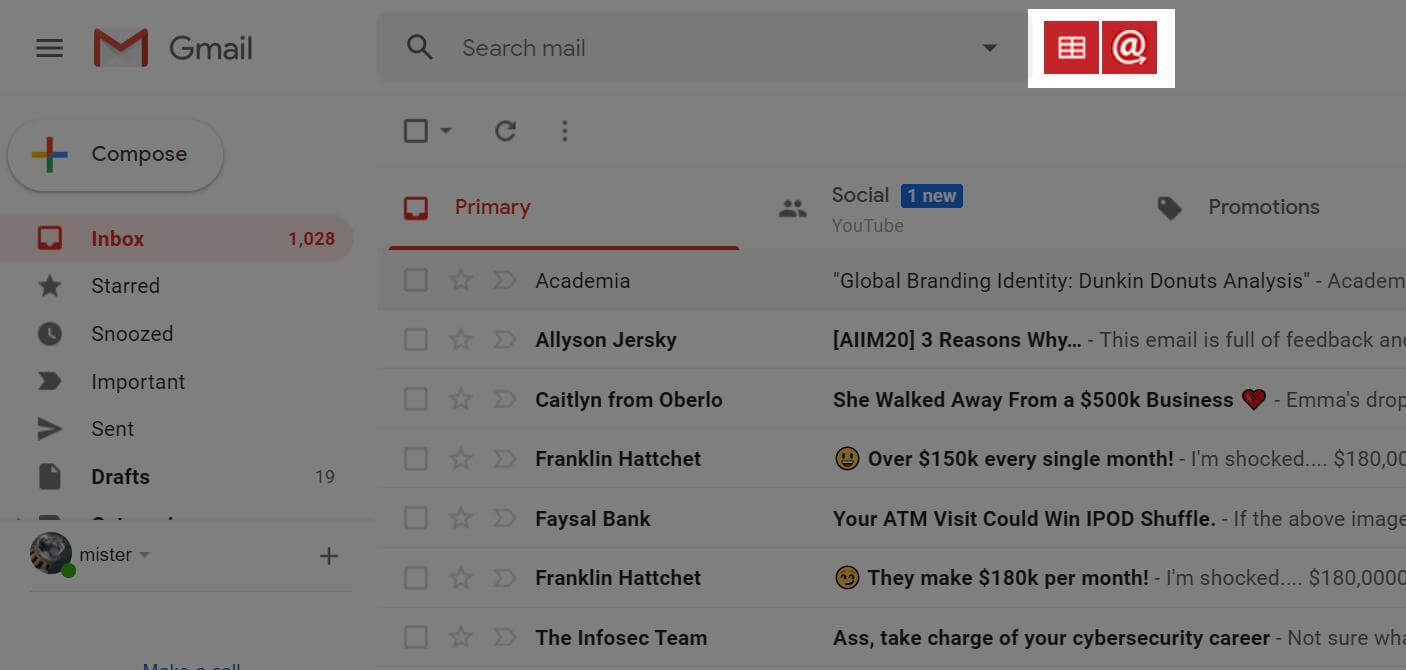Select the Over $150k Franklin Hattchet checkbox

(416, 459)
